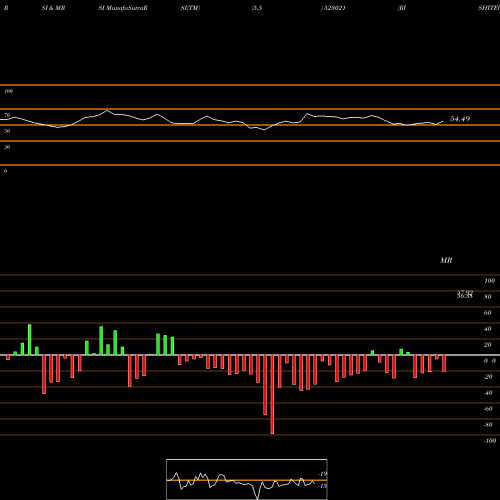
Task: Click the RSI axis label 30
Action: coord(7,147)
